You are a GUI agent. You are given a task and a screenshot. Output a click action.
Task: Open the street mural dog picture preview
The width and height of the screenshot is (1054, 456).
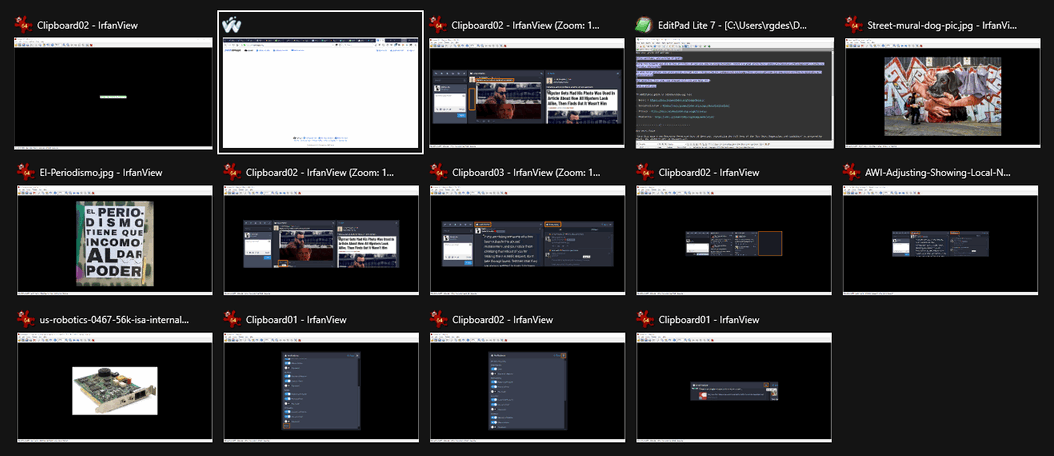coord(941,93)
